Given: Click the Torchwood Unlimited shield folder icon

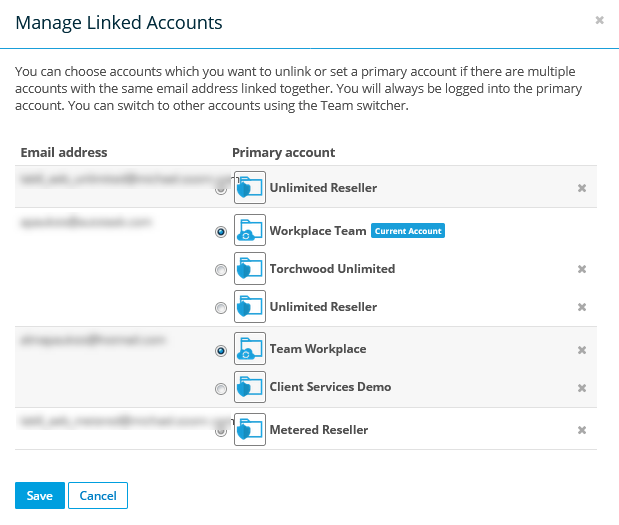Looking at the screenshot, I should (249, 269).
